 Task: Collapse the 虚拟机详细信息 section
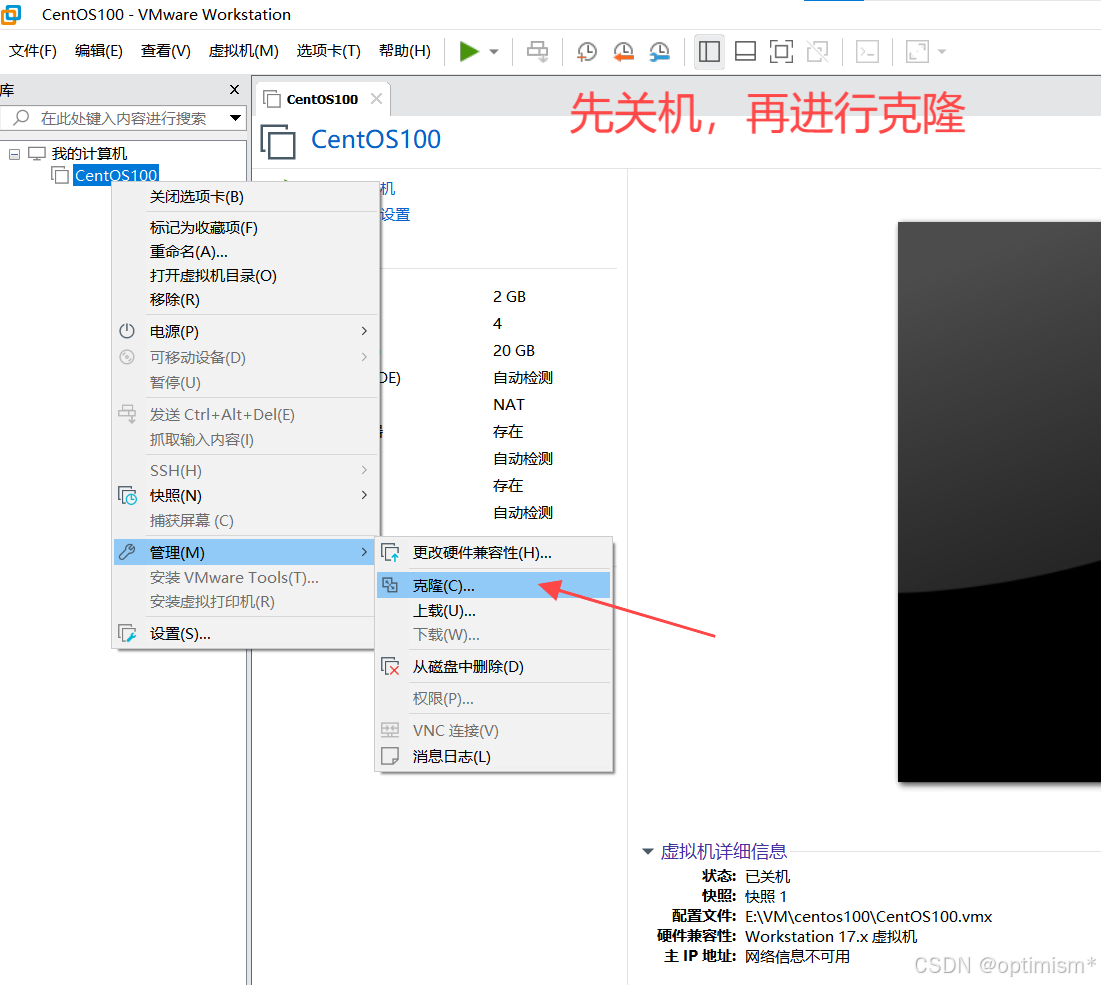648,852
